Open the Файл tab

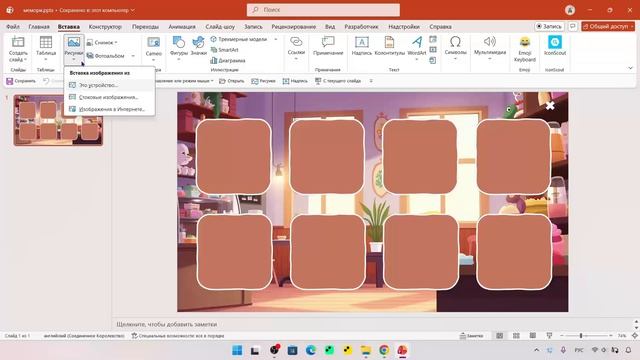(x=13, y=27)
